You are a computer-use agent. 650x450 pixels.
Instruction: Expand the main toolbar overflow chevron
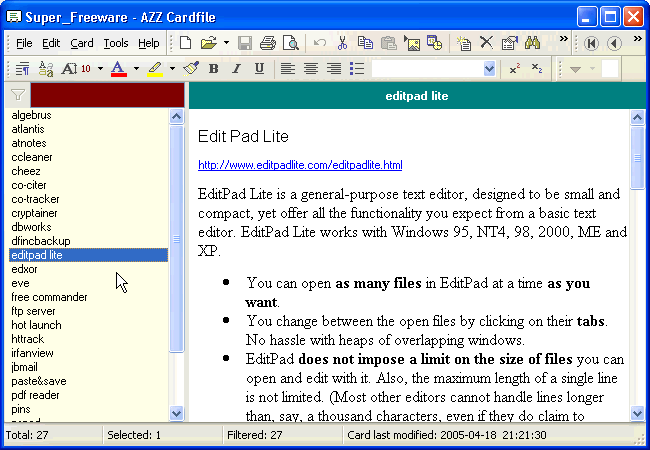coord(563,39)
